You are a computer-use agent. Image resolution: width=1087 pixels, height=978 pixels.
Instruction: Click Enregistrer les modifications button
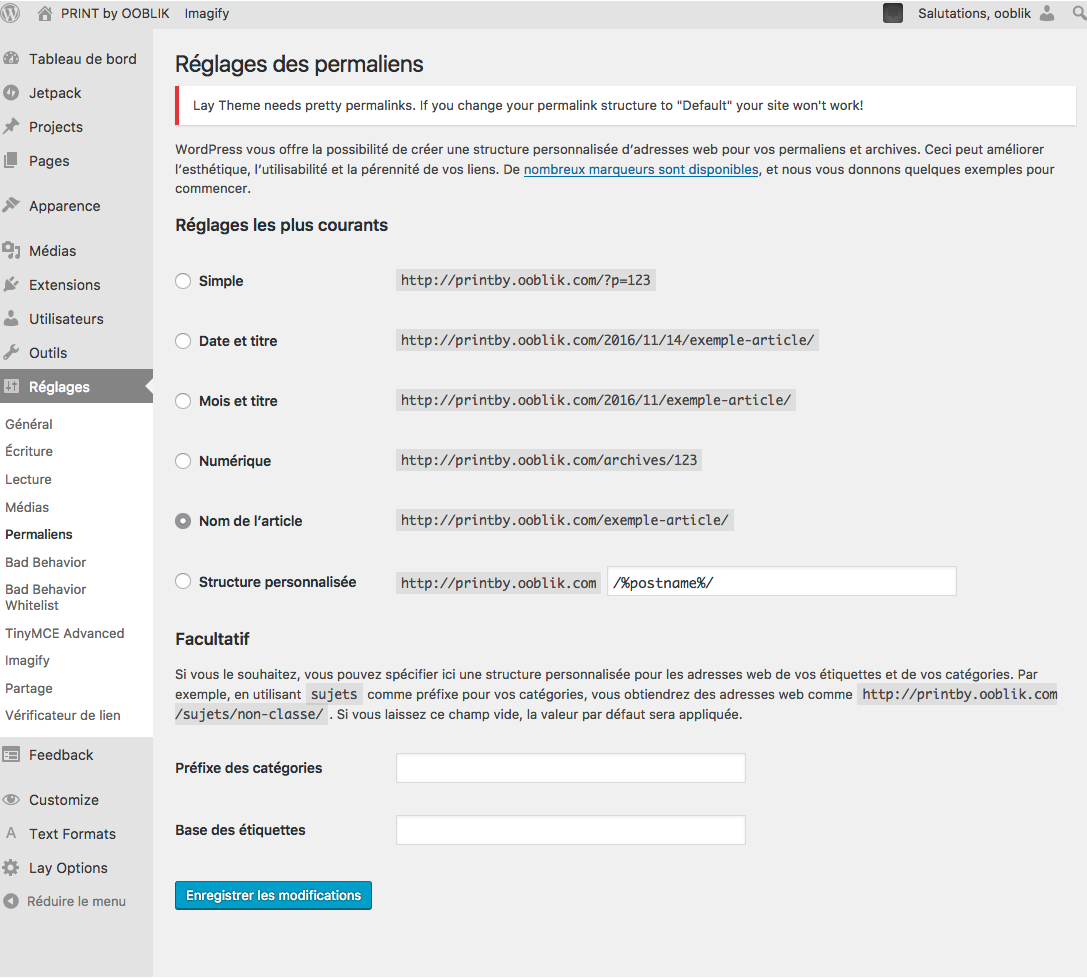tap(273, 895)
